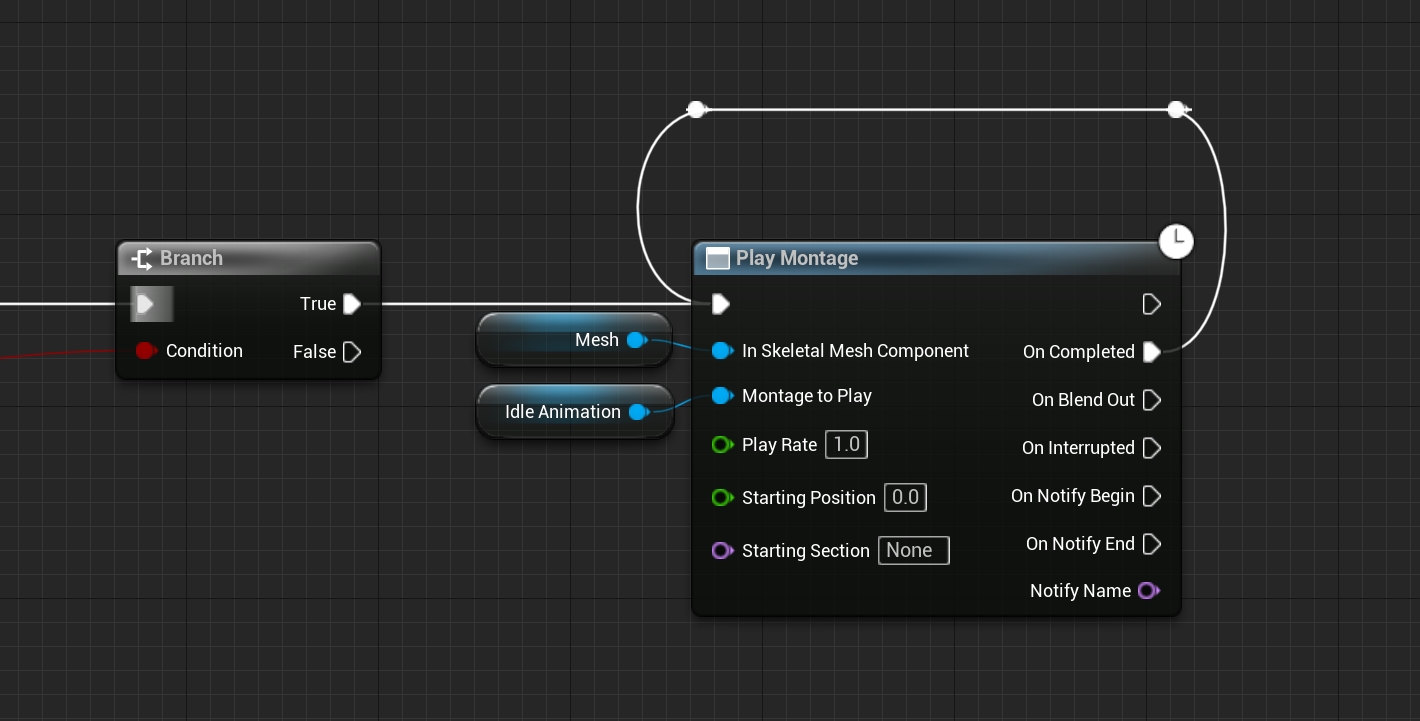The width and height of the screenshot is (1420, 721).
Task: Edit the Starting Position value field
Action: point(905,498)
